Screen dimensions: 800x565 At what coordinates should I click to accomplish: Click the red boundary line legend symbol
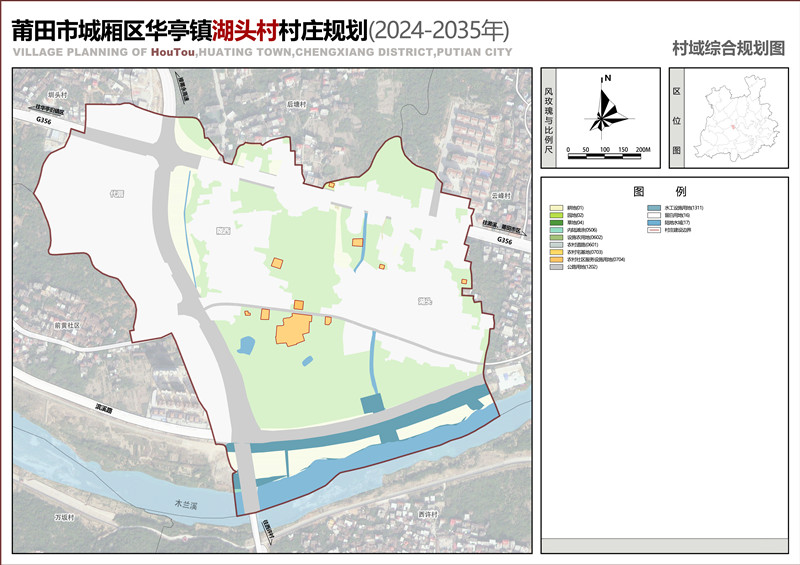tap(655, 229)
